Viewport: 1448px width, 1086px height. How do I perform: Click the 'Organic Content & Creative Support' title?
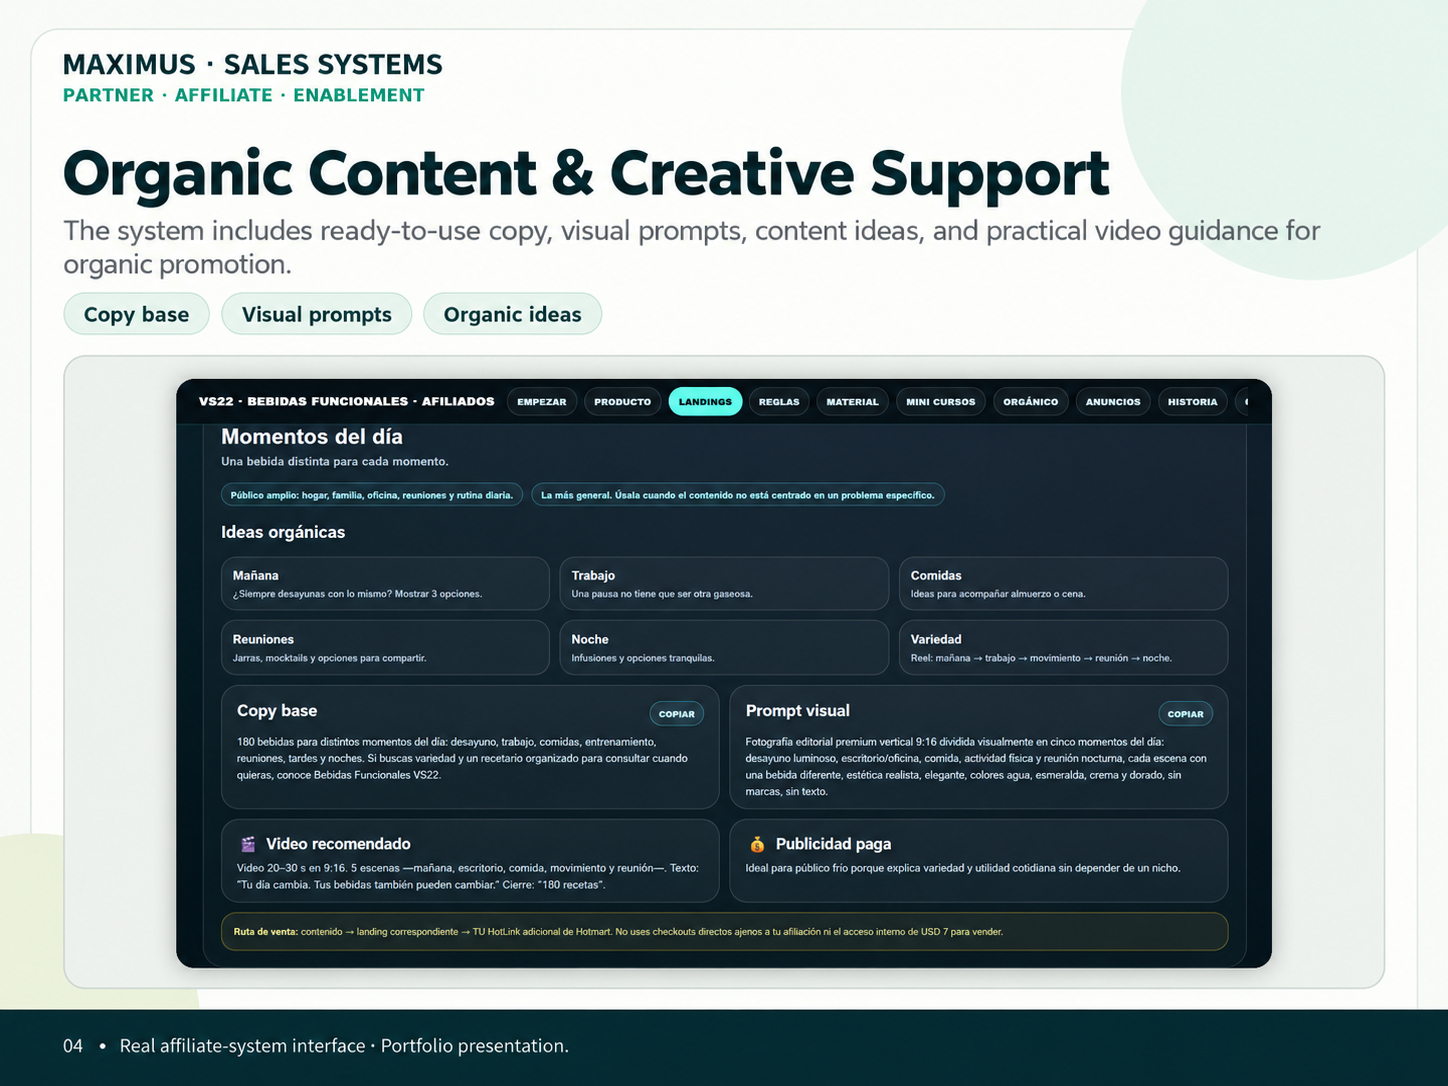[x=586, y=174]
